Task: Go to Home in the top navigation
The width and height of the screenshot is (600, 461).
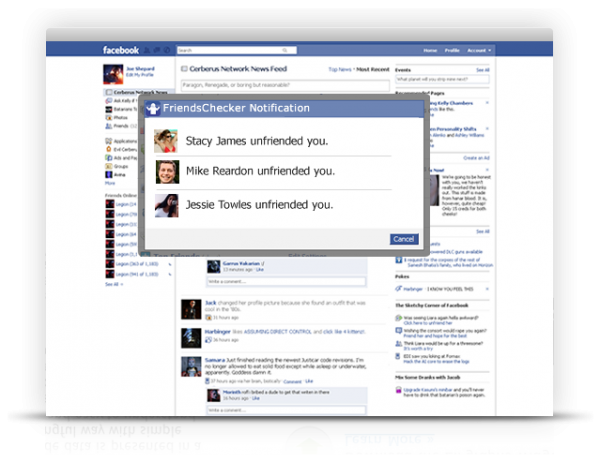Action: coord(430,50)
